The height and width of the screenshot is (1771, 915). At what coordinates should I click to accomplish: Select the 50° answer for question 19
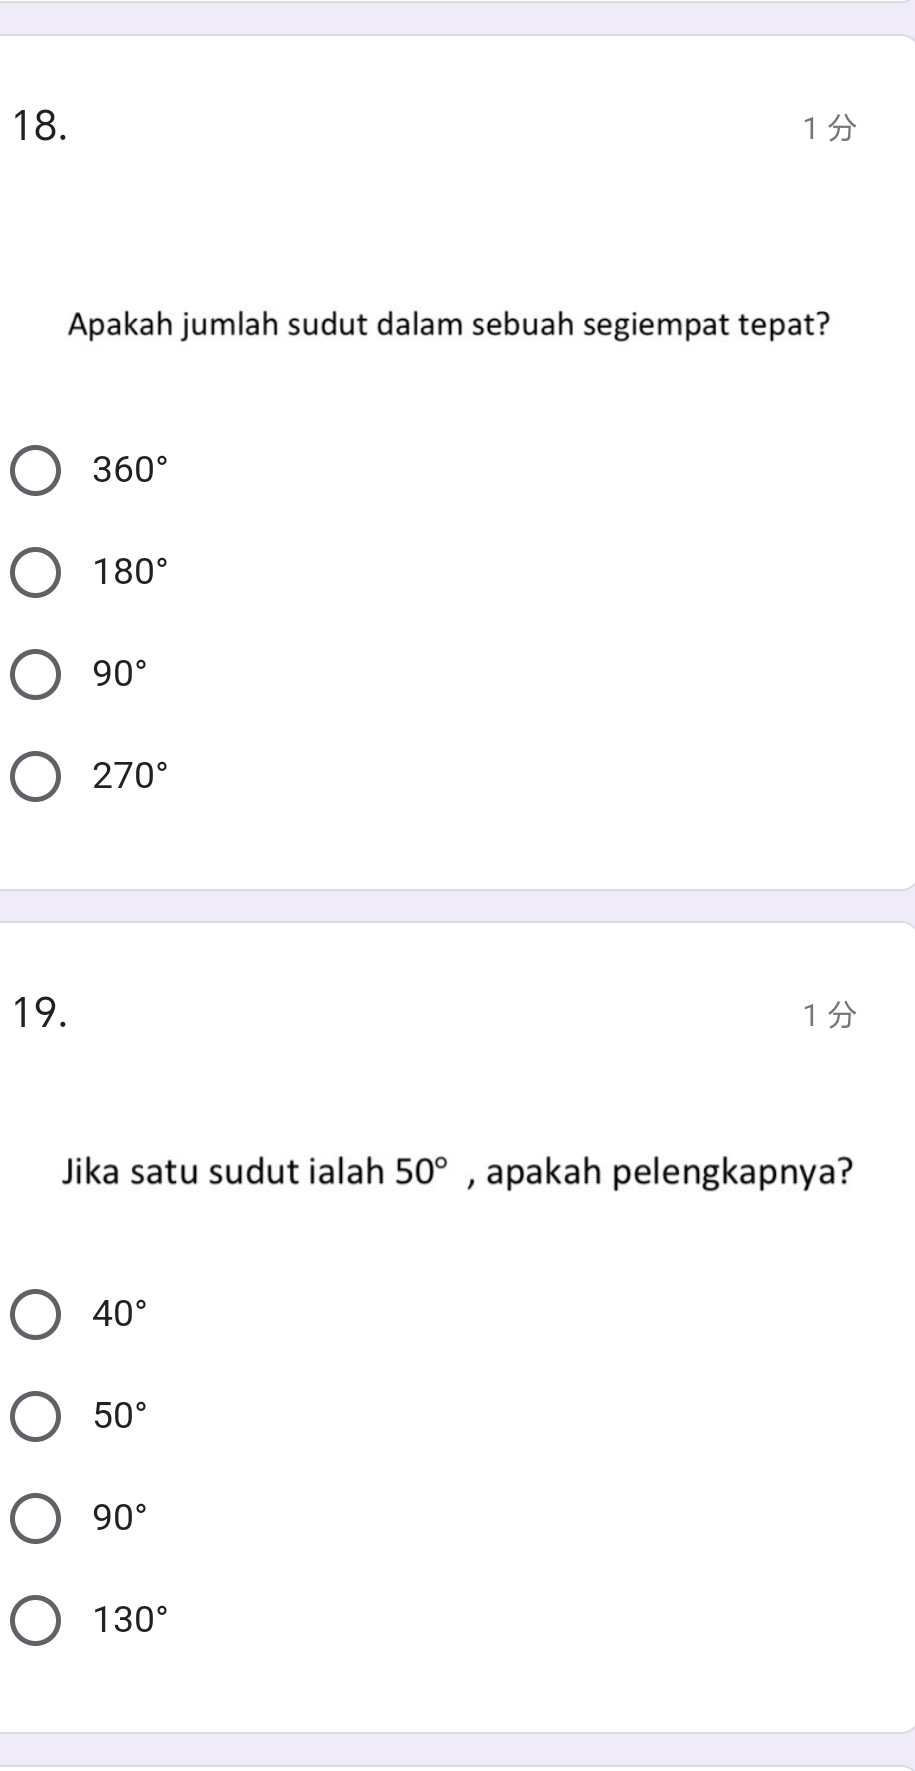click(x=36, y=1415)
